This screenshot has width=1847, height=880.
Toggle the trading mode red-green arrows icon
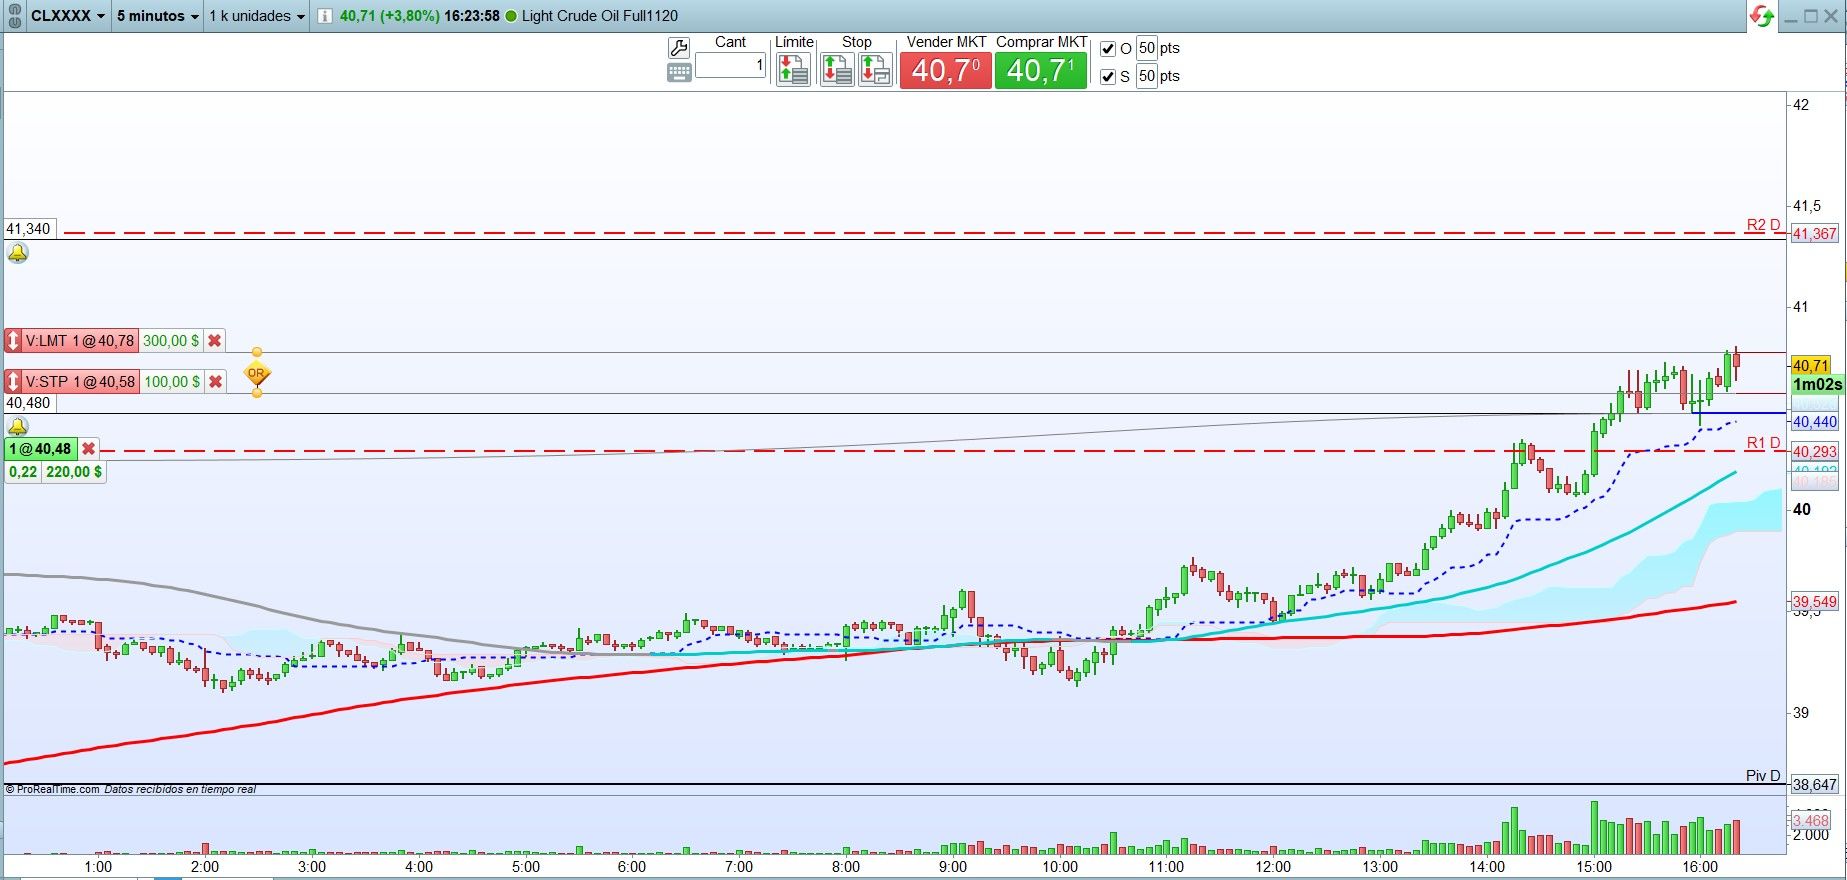(1762, 16)
